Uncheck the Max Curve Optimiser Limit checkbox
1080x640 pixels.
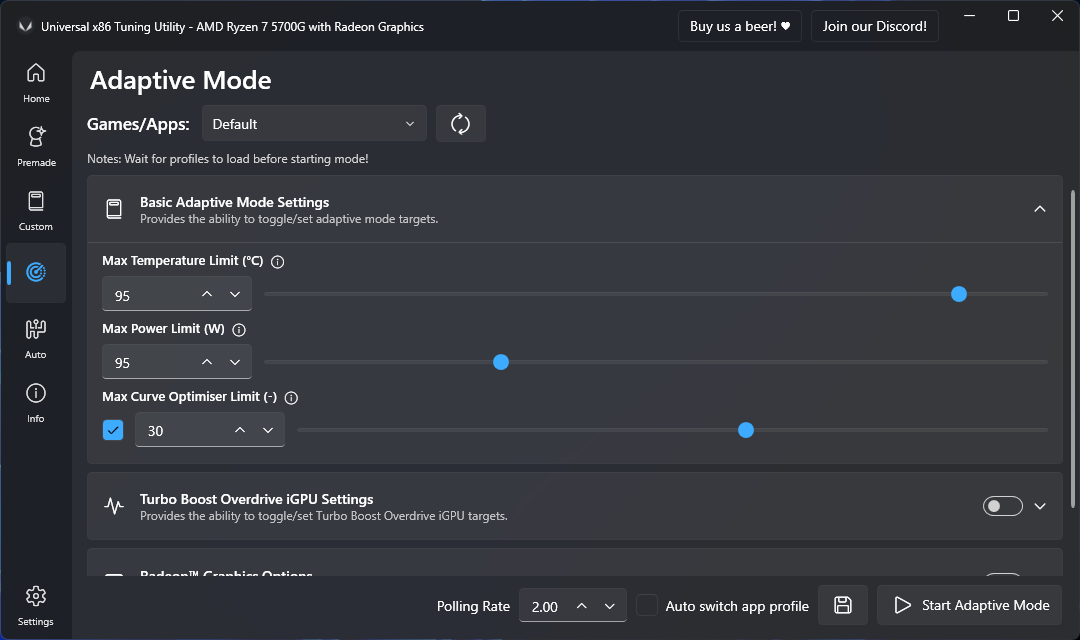pos(113,430)
